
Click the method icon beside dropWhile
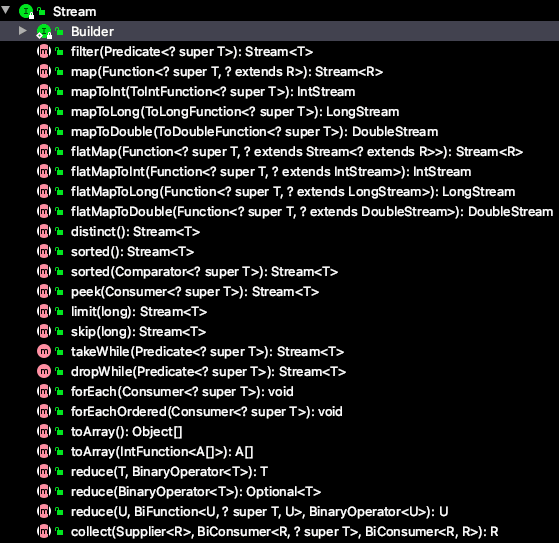[44, 372]
